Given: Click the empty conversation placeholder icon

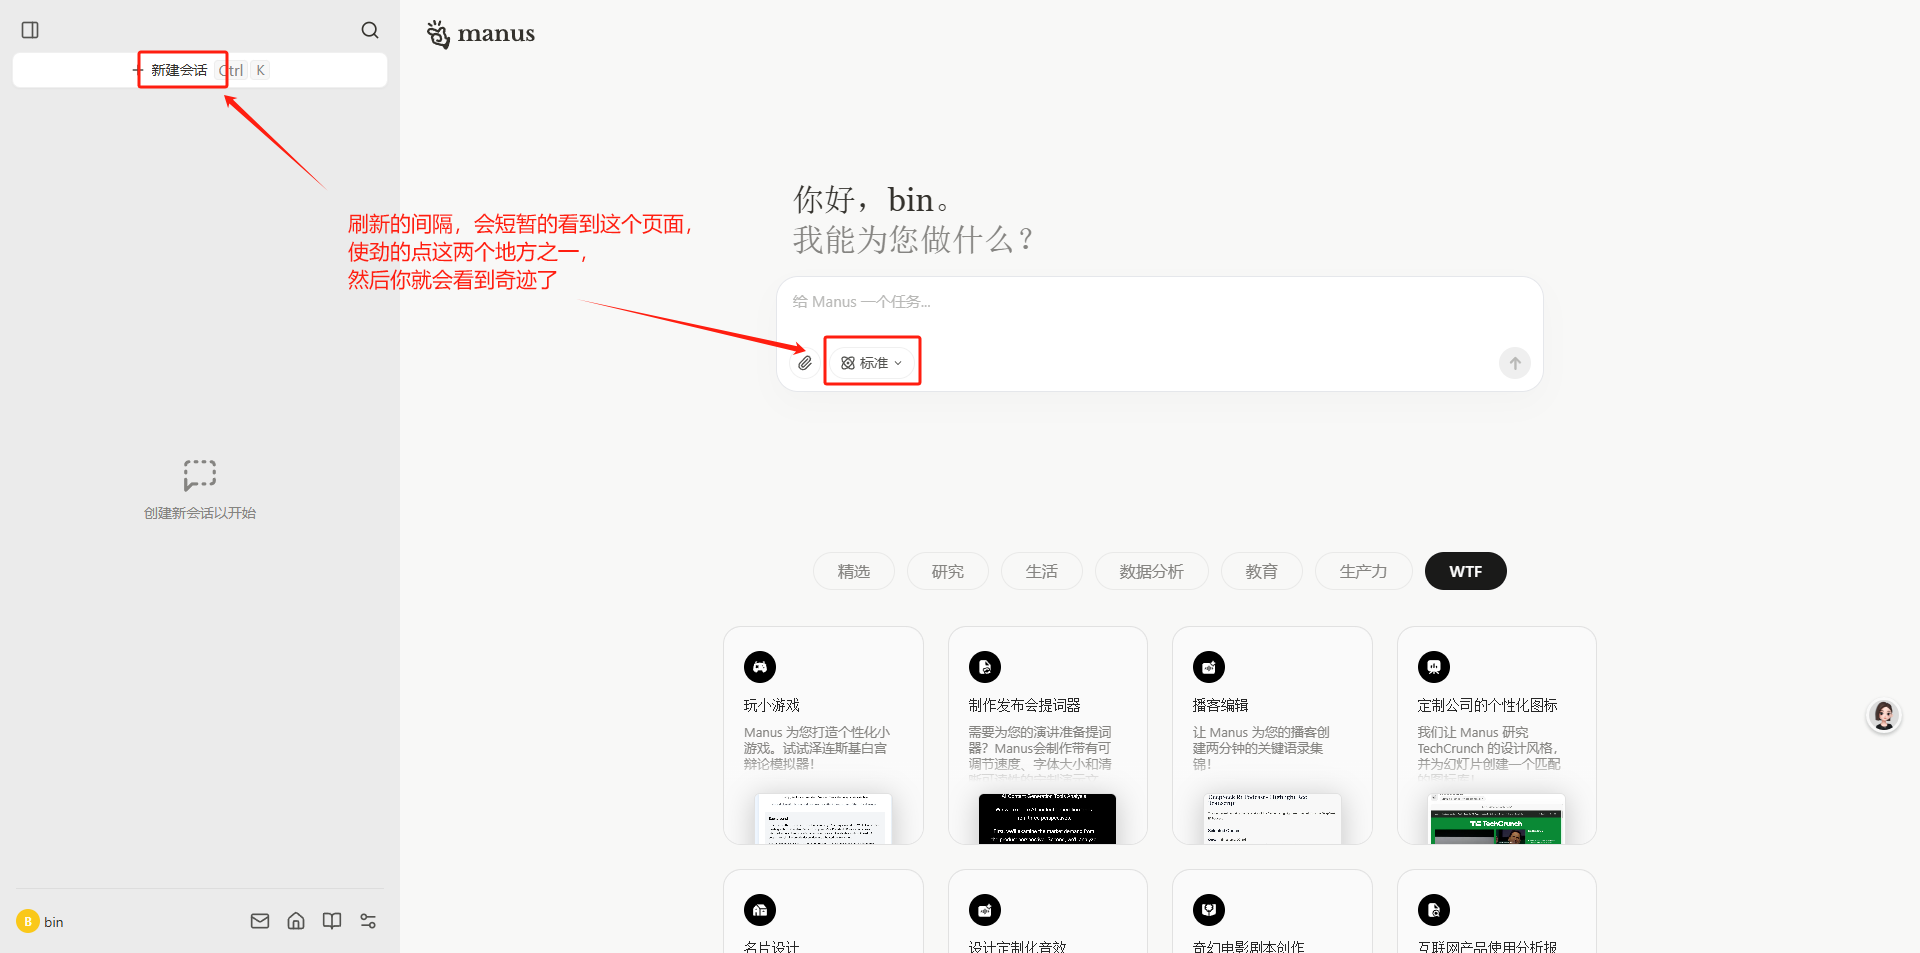Looking at the screenshot, I should pos(200,475).
